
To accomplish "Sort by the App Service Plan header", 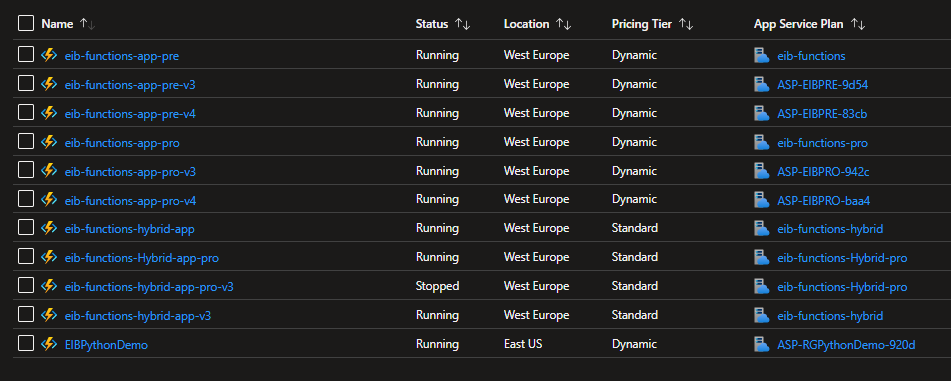I will 810,24.
